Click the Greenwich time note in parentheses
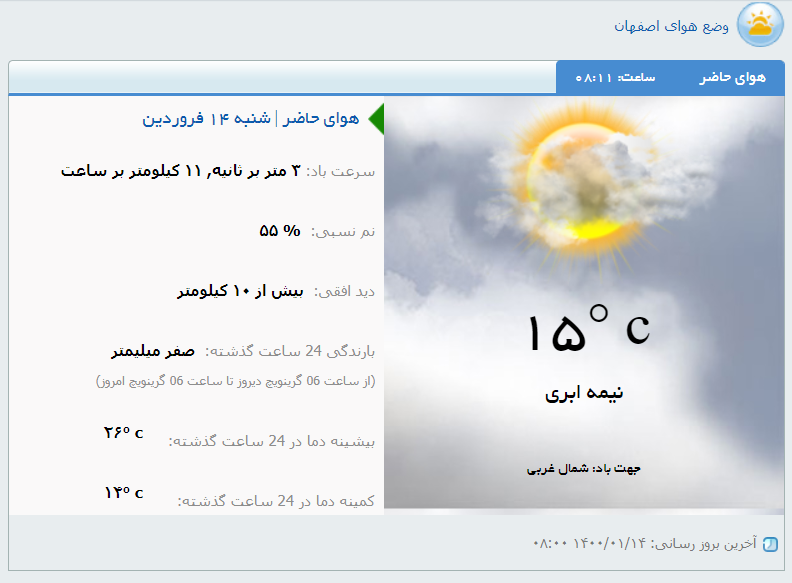 [235, 381]
